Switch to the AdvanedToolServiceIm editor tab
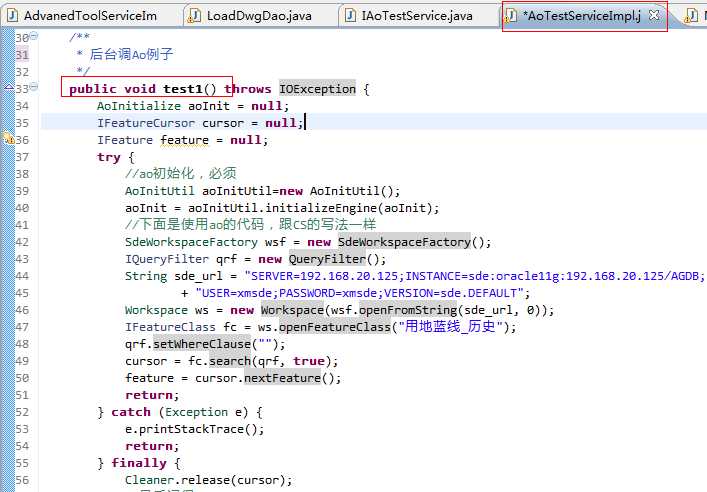707x492 pixels. click(90, 16)
